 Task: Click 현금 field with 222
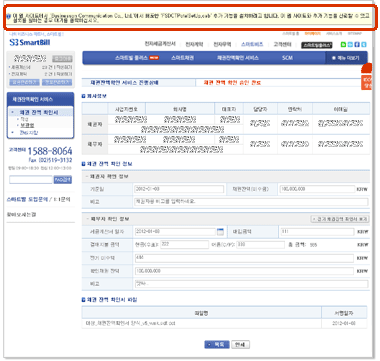point(184,244)
